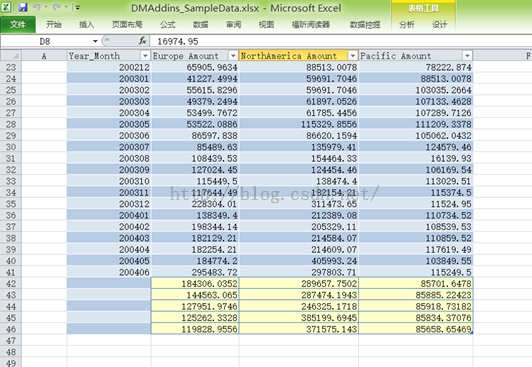Select cell with 214584.07
This screenshot has width=532, height=367.
tap(299, 238)
